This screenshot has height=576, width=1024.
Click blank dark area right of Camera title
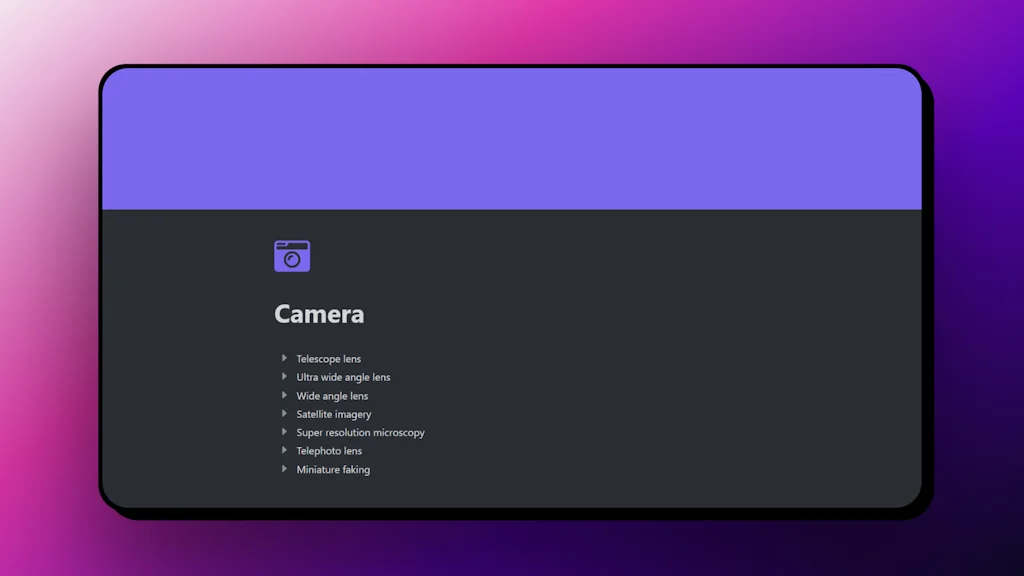click(650, 314)
